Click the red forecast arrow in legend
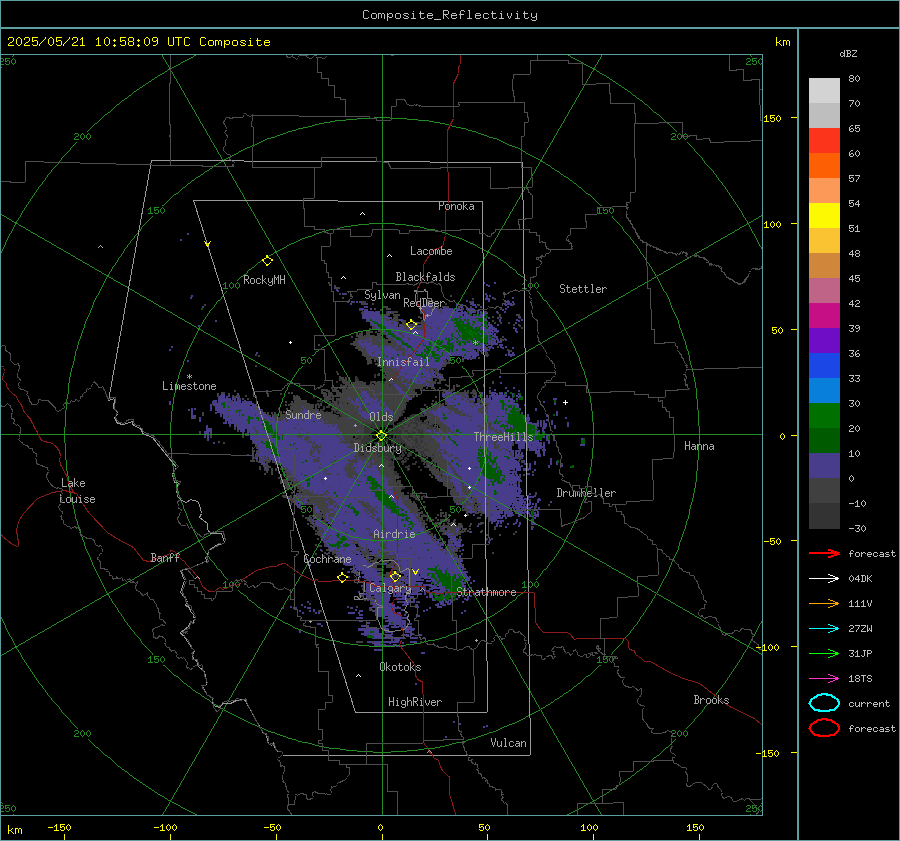The height and width of the screenshot is (841, 900). [824, 553]
